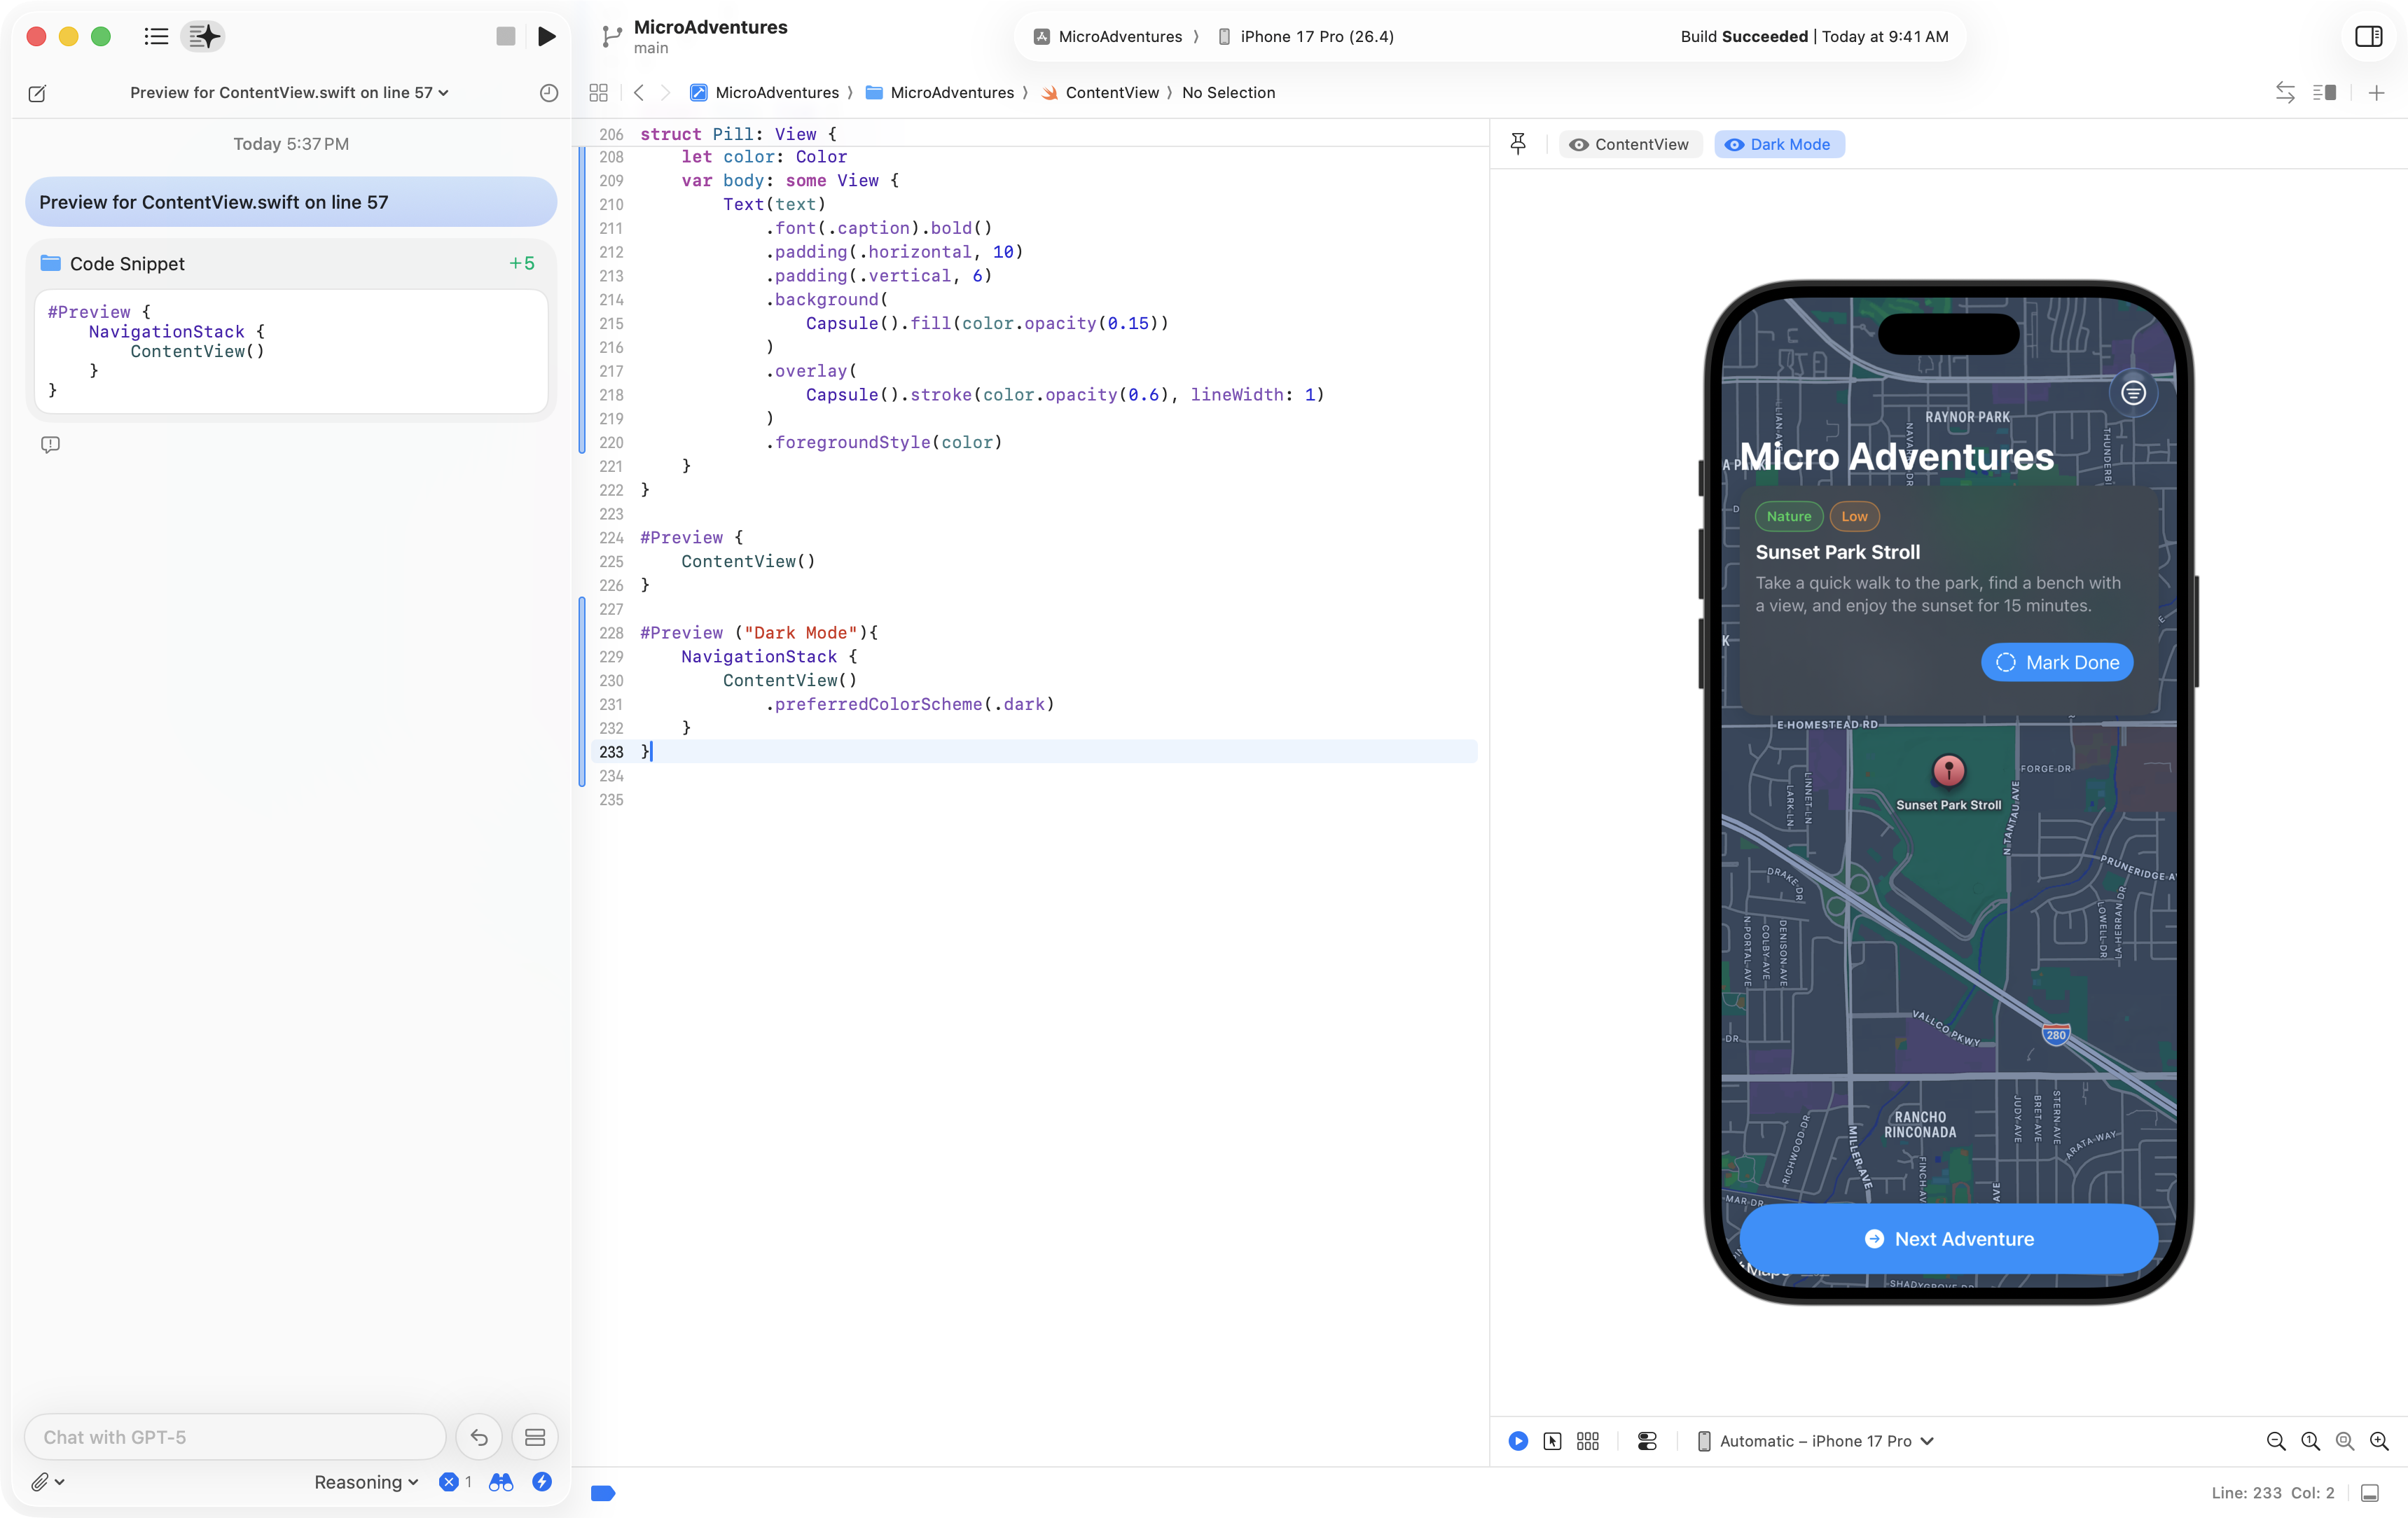Click the +5 change count

pyautogui.click(x=522, y=264)
